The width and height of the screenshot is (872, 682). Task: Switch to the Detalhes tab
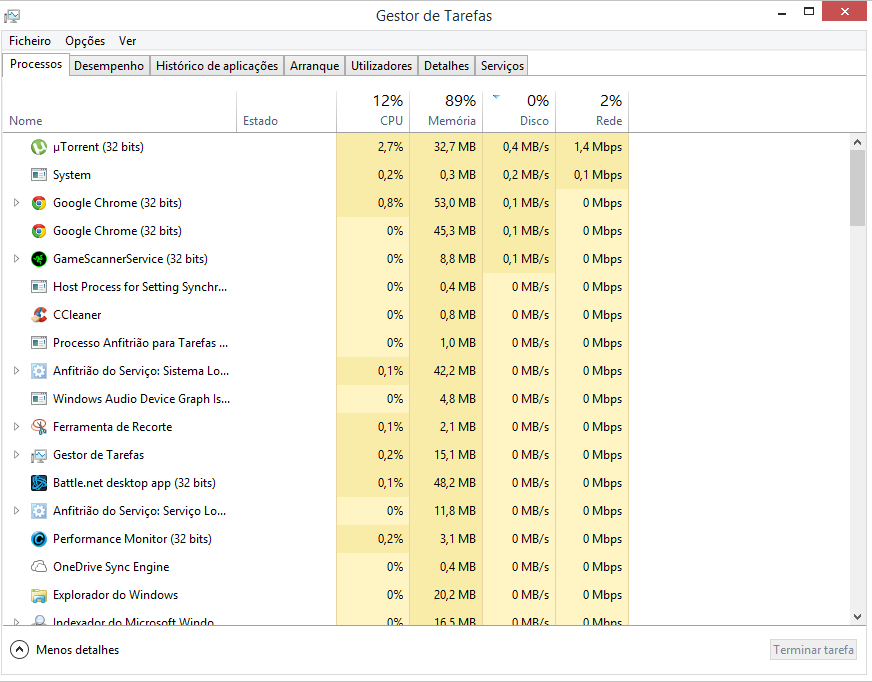click(447, 66)
